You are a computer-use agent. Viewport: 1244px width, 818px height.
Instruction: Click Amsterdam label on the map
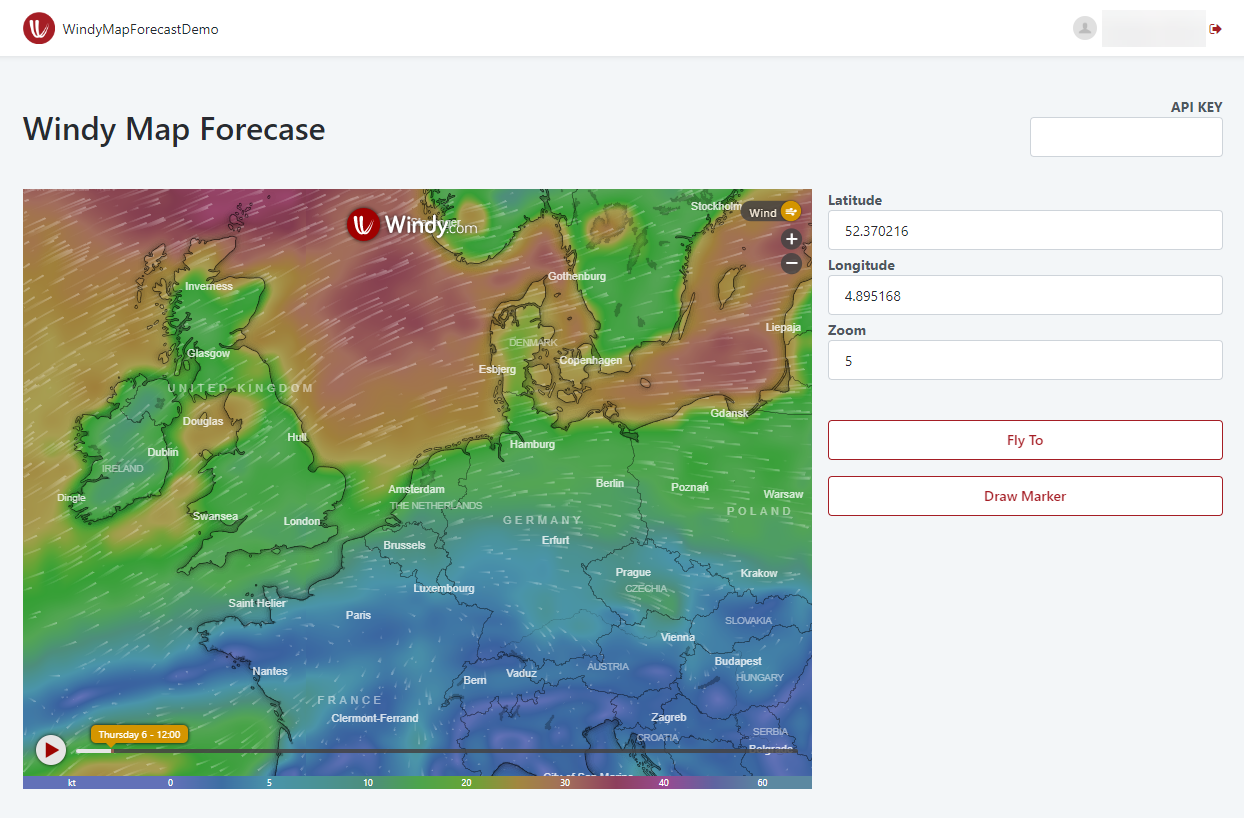point(416,490)
